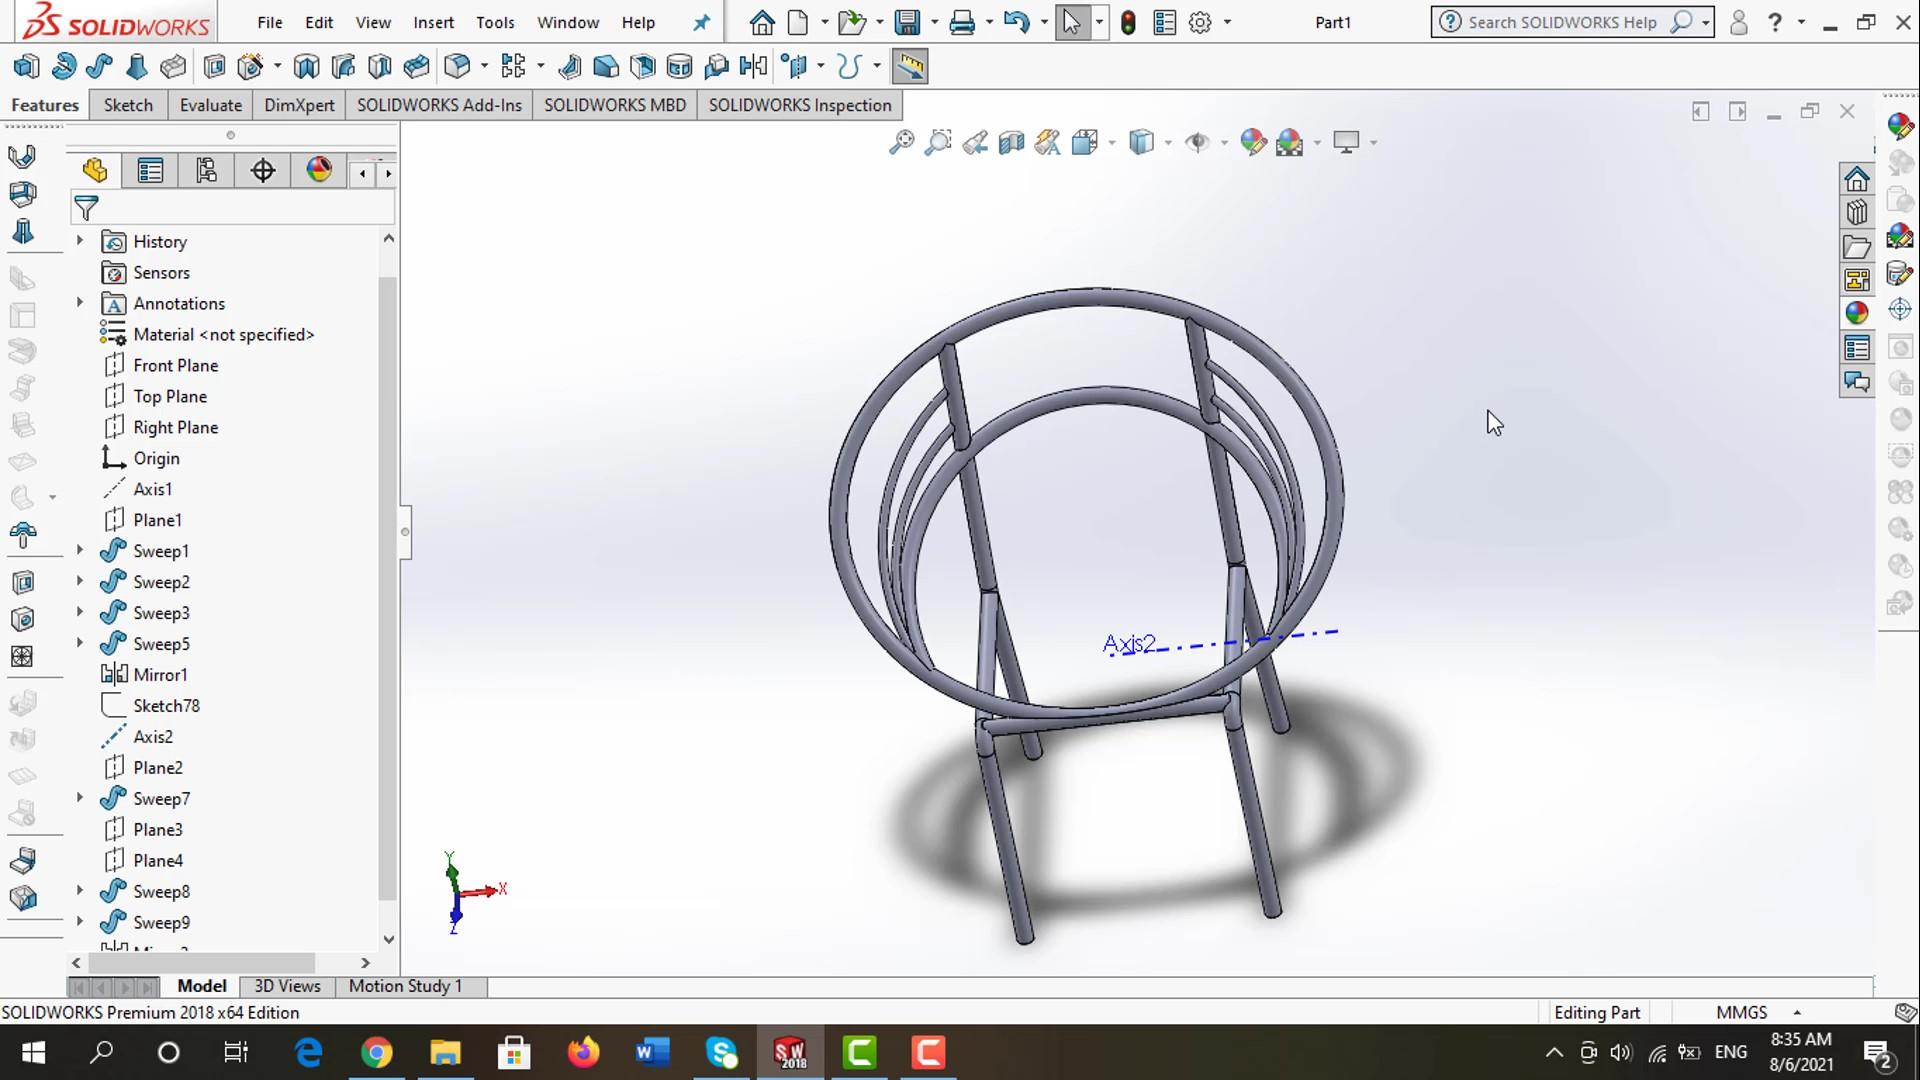Select the Swept Boss/Base tool
This screenshot has width=1920, height=1080.
coord(99,67)
